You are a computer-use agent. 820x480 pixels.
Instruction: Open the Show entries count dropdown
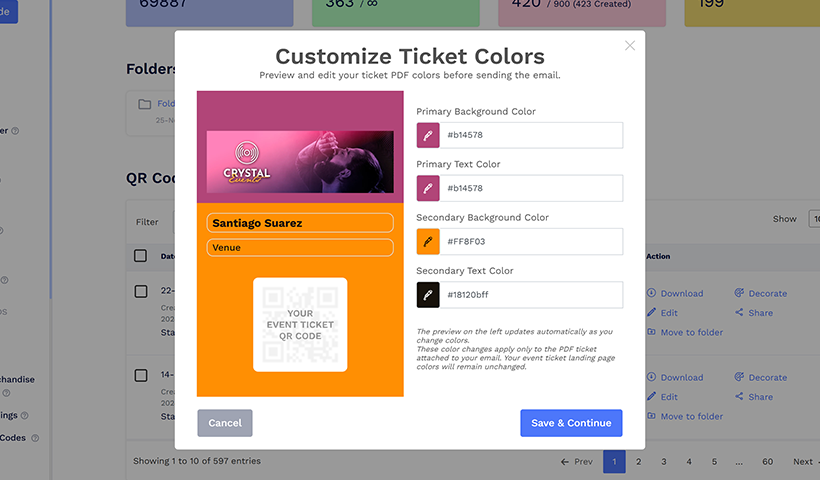coord(814,219)
